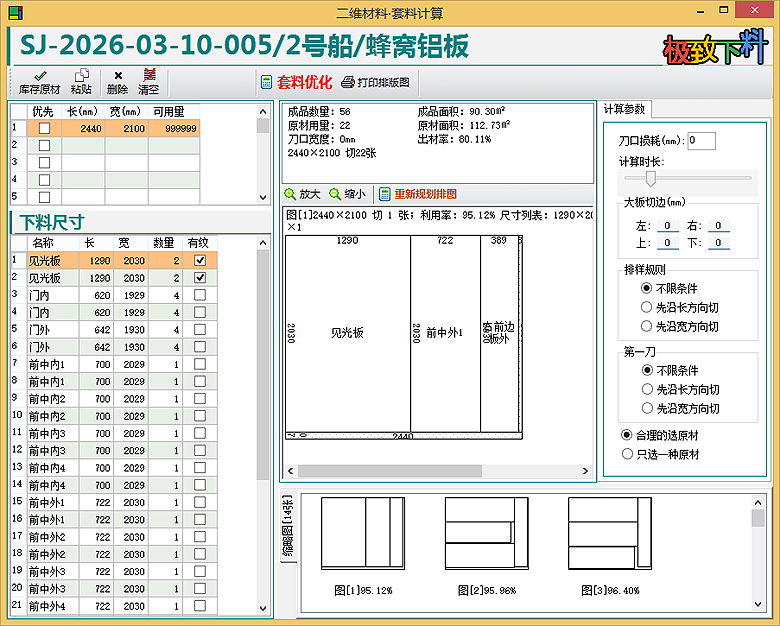Click the 上 edge trim field
This screenshot has width=780, height=626.
[668, 243]
